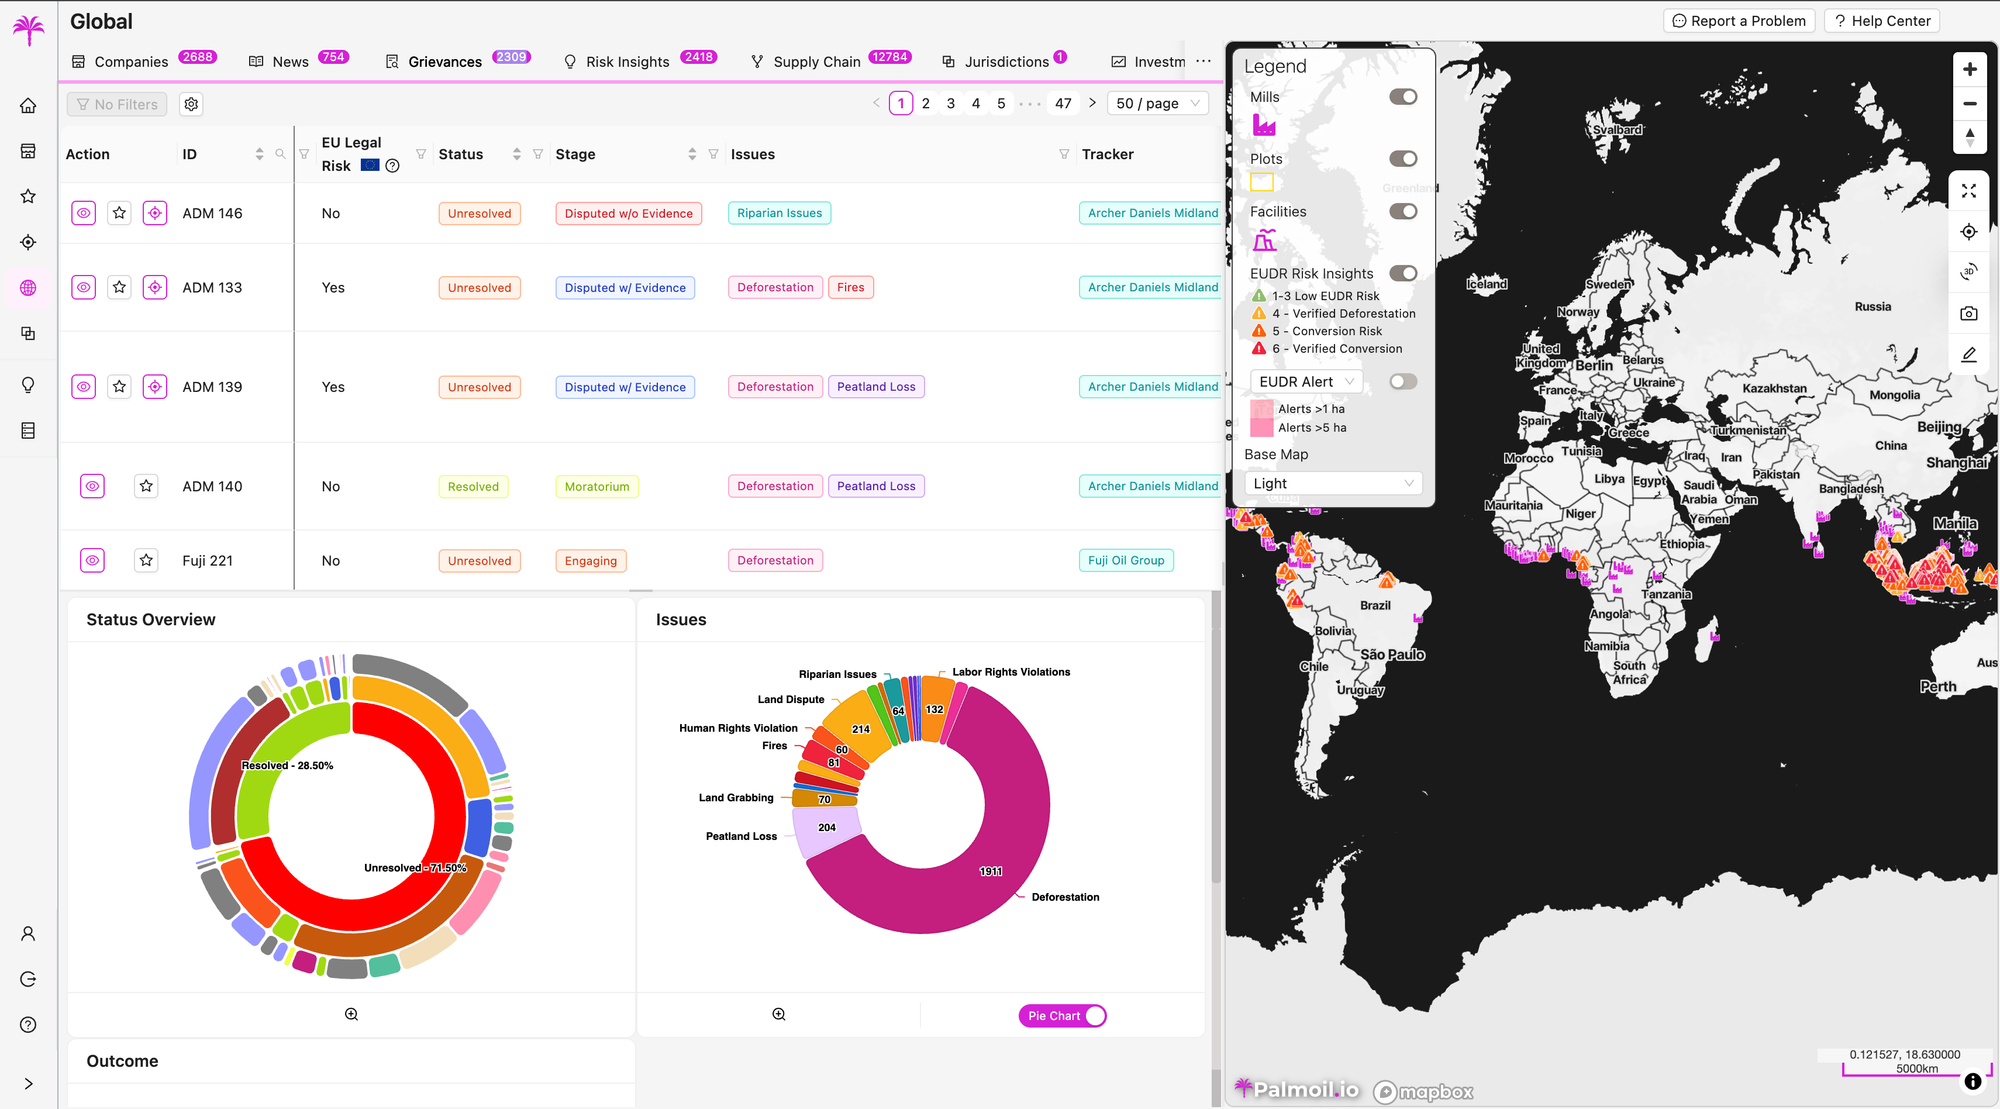Toggle fullscreen map view
Screen dimensions: 2000x1109
(x=1969, y=191)
